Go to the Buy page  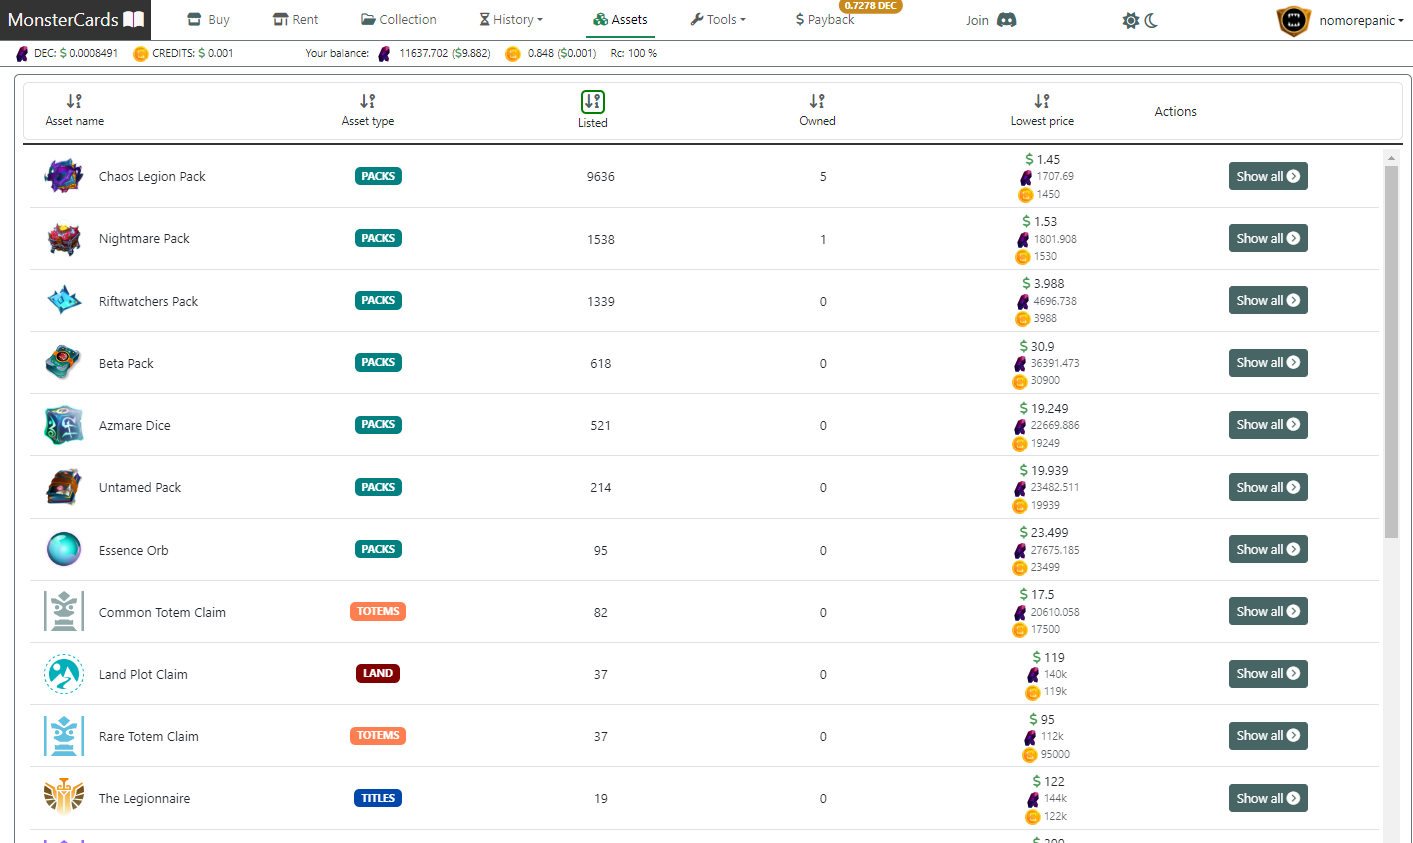point(209,20)
